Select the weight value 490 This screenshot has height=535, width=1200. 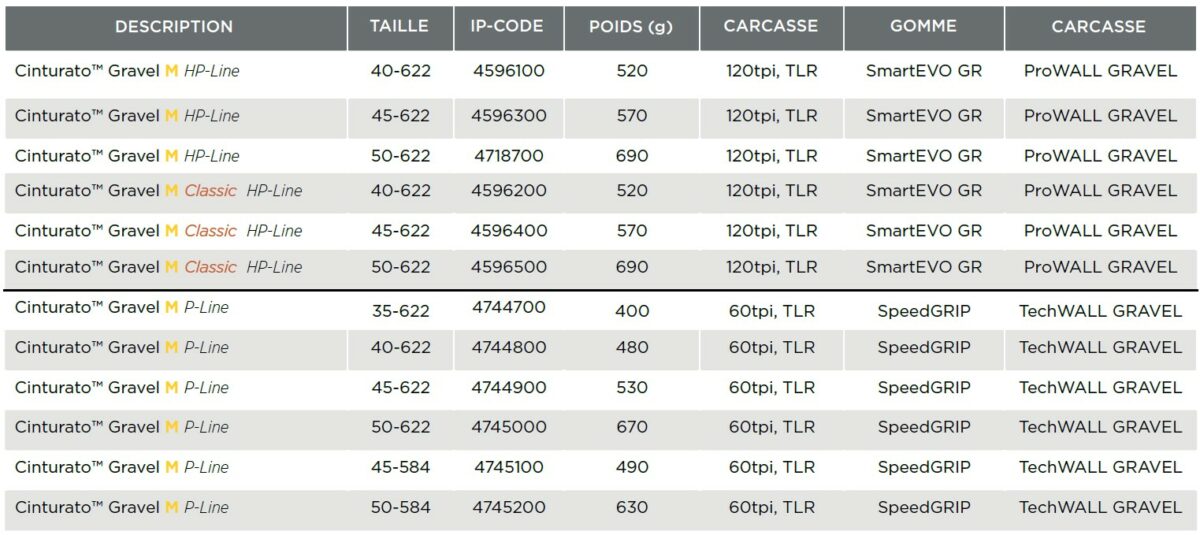[632, 467]
